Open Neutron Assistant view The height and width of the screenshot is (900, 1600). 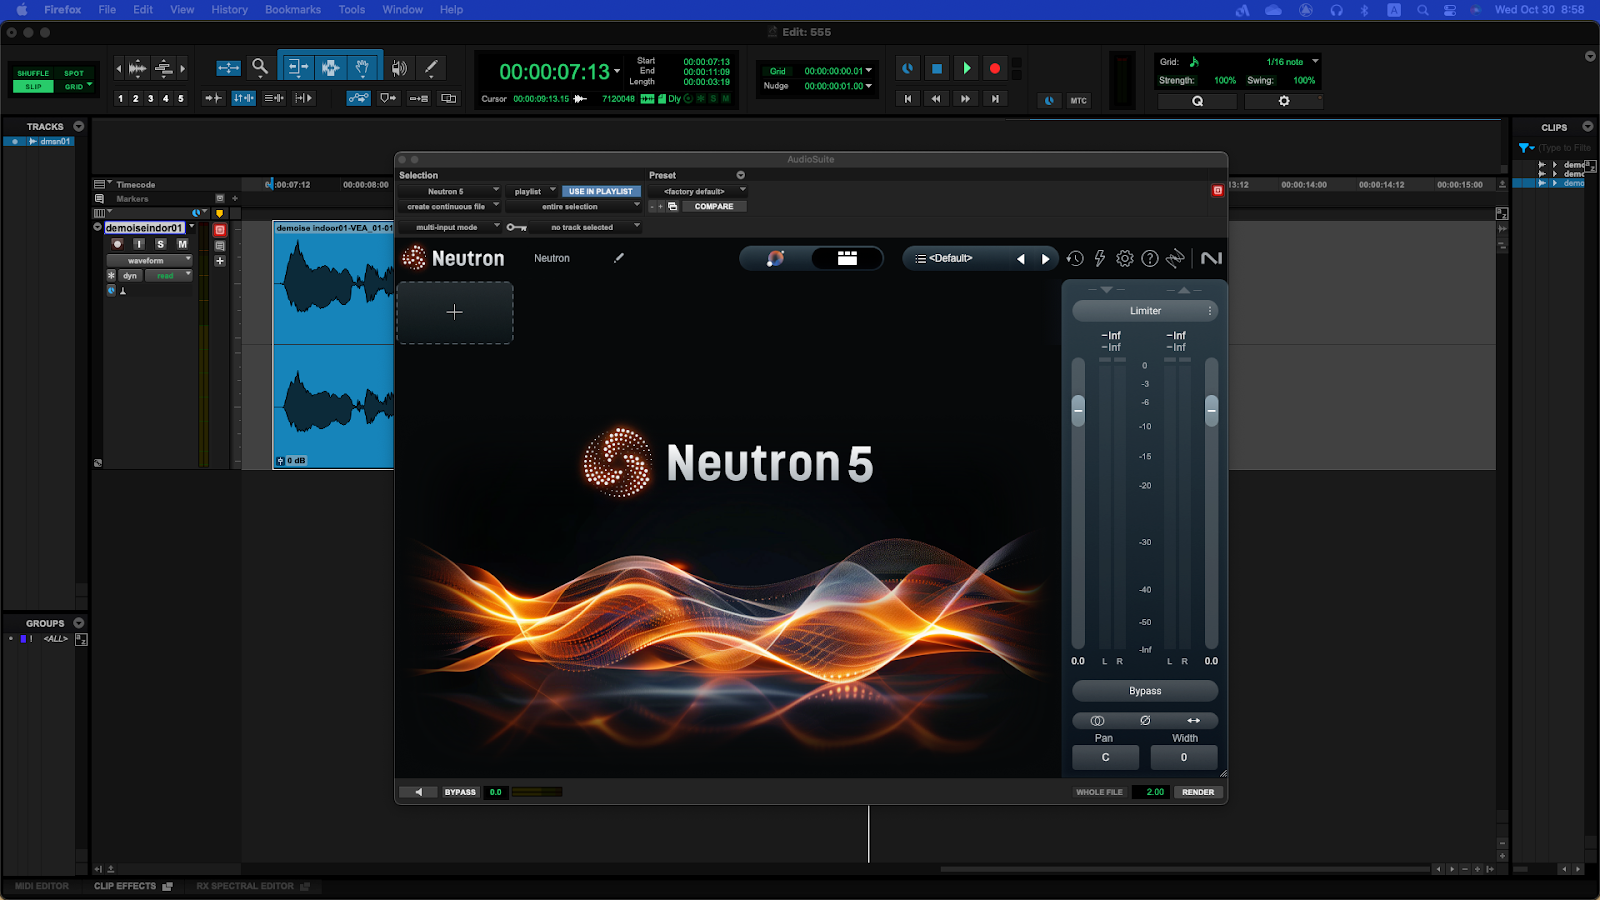775,258
